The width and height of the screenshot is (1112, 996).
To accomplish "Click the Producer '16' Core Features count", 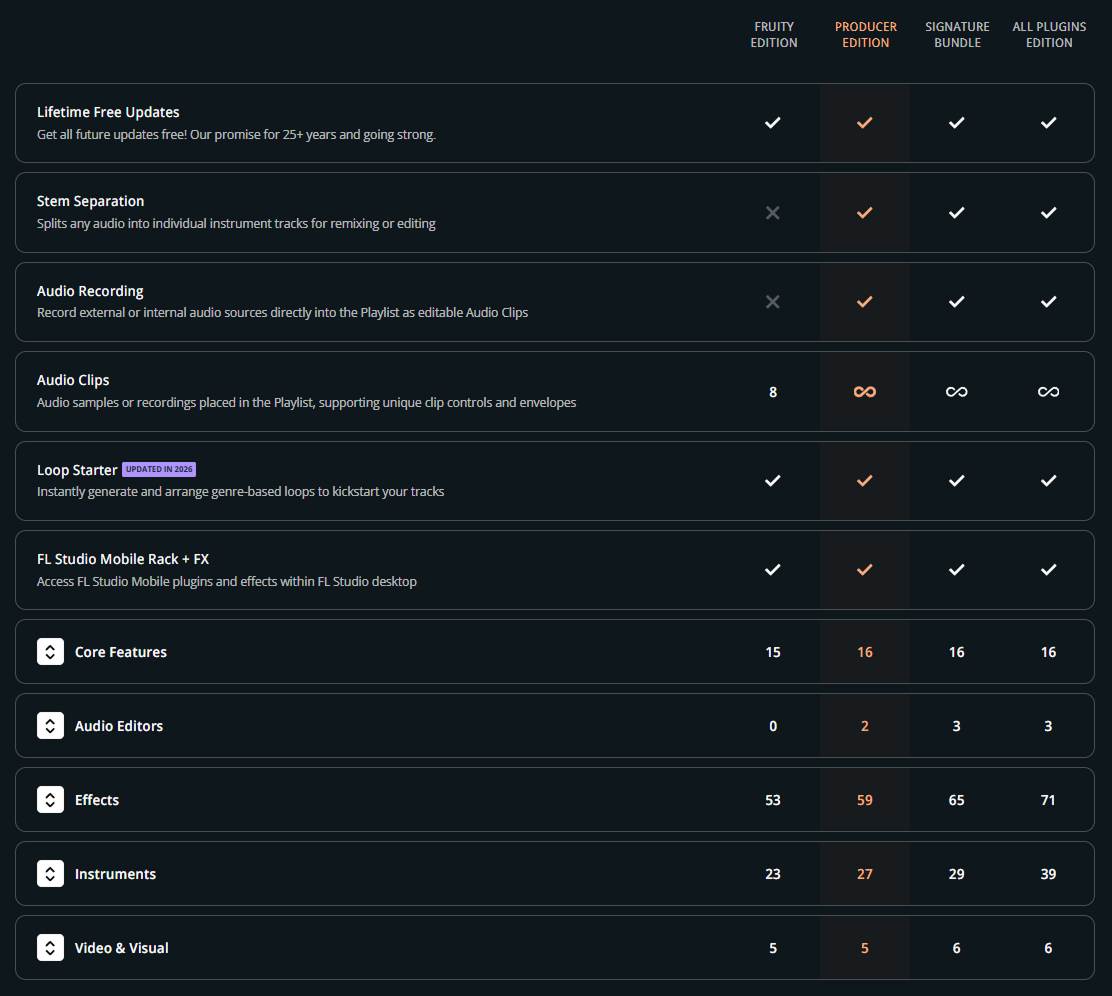I will pos(864,652).
